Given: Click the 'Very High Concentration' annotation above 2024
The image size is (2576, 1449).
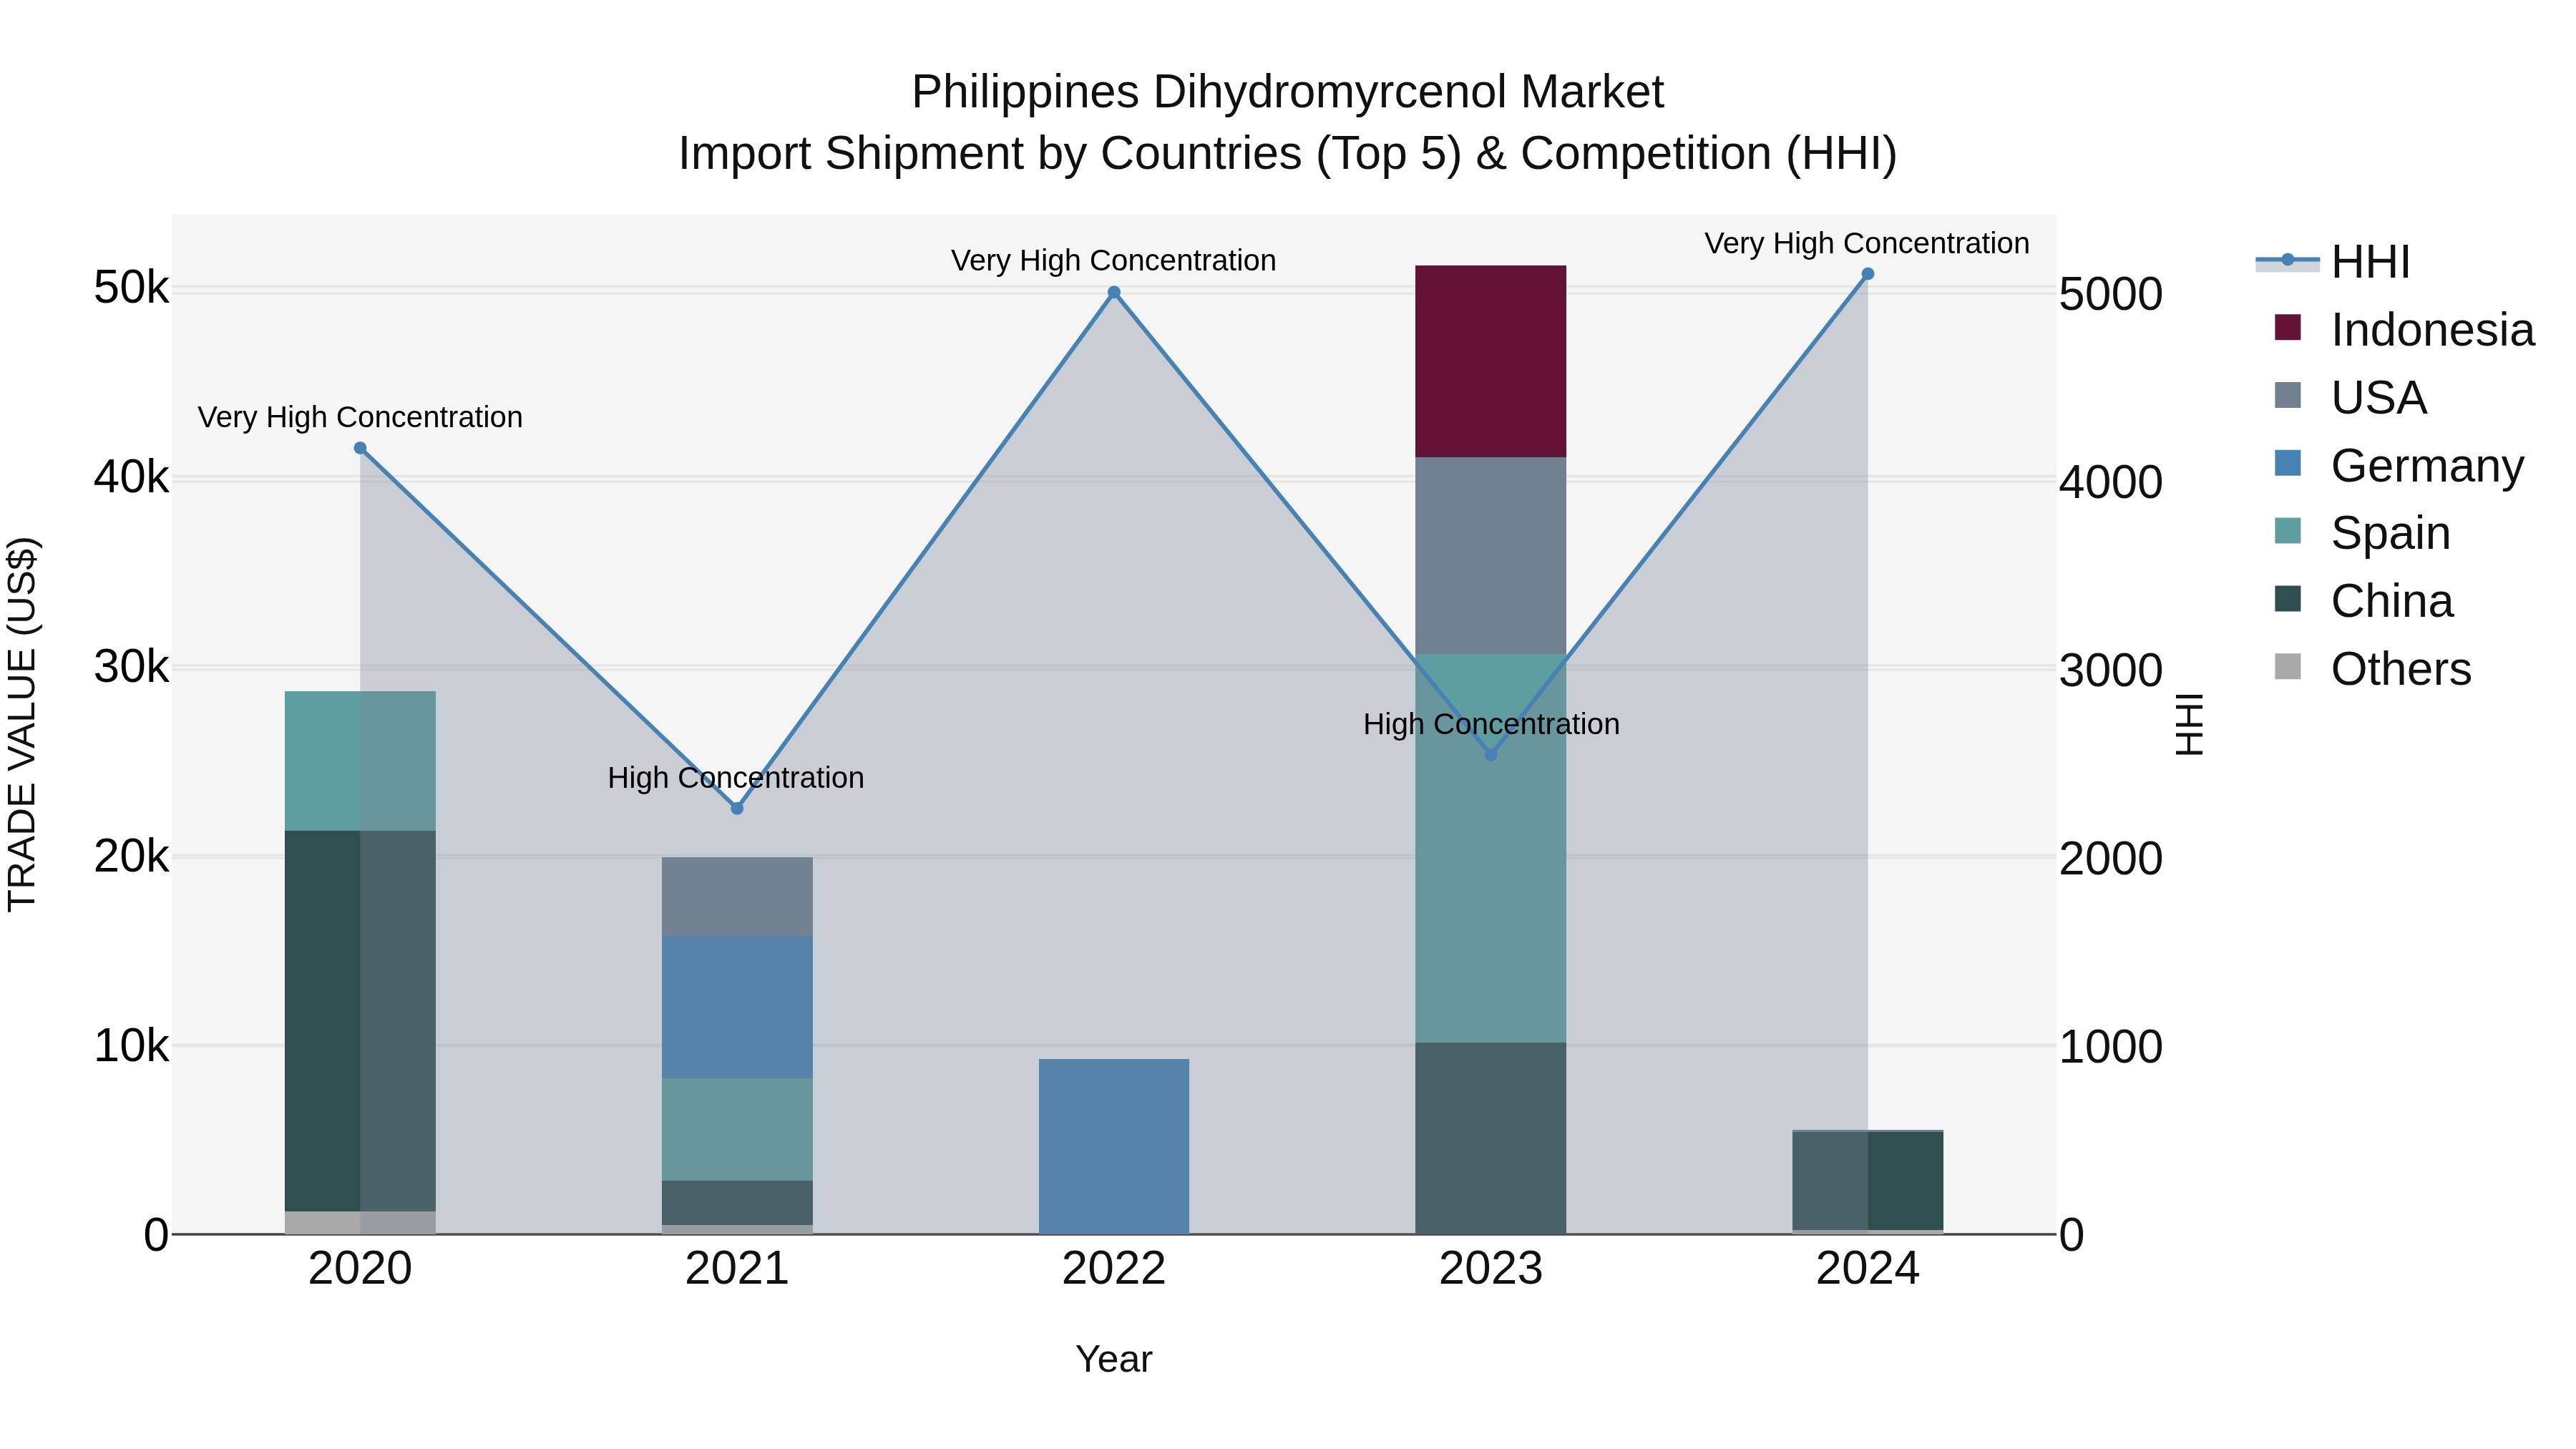Looking at the screenshot, I should 1867,244.
